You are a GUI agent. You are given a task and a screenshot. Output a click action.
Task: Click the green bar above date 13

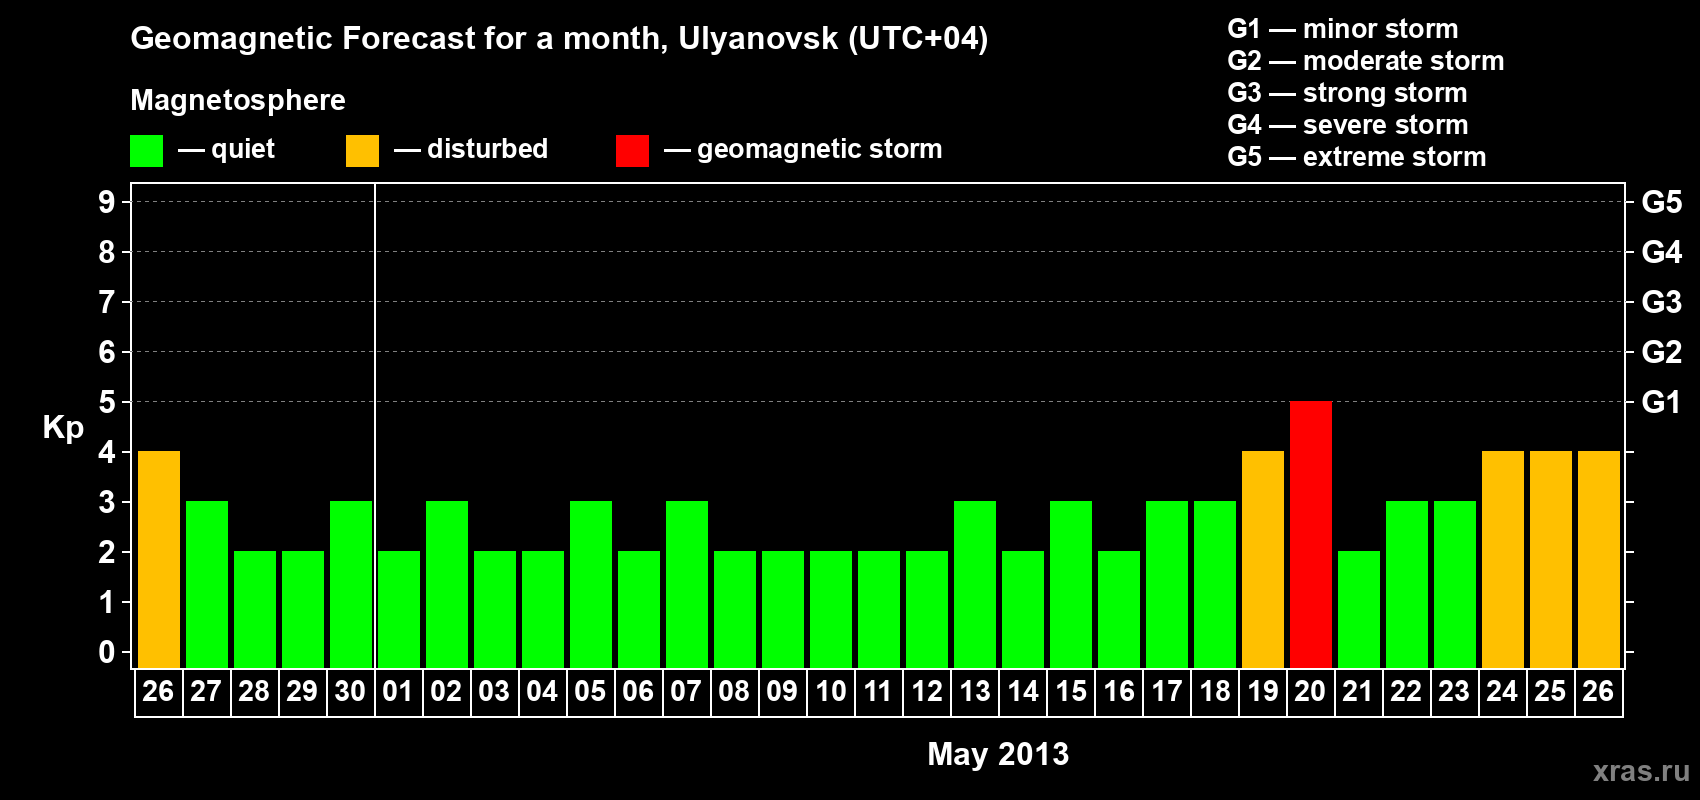[974, 584]
